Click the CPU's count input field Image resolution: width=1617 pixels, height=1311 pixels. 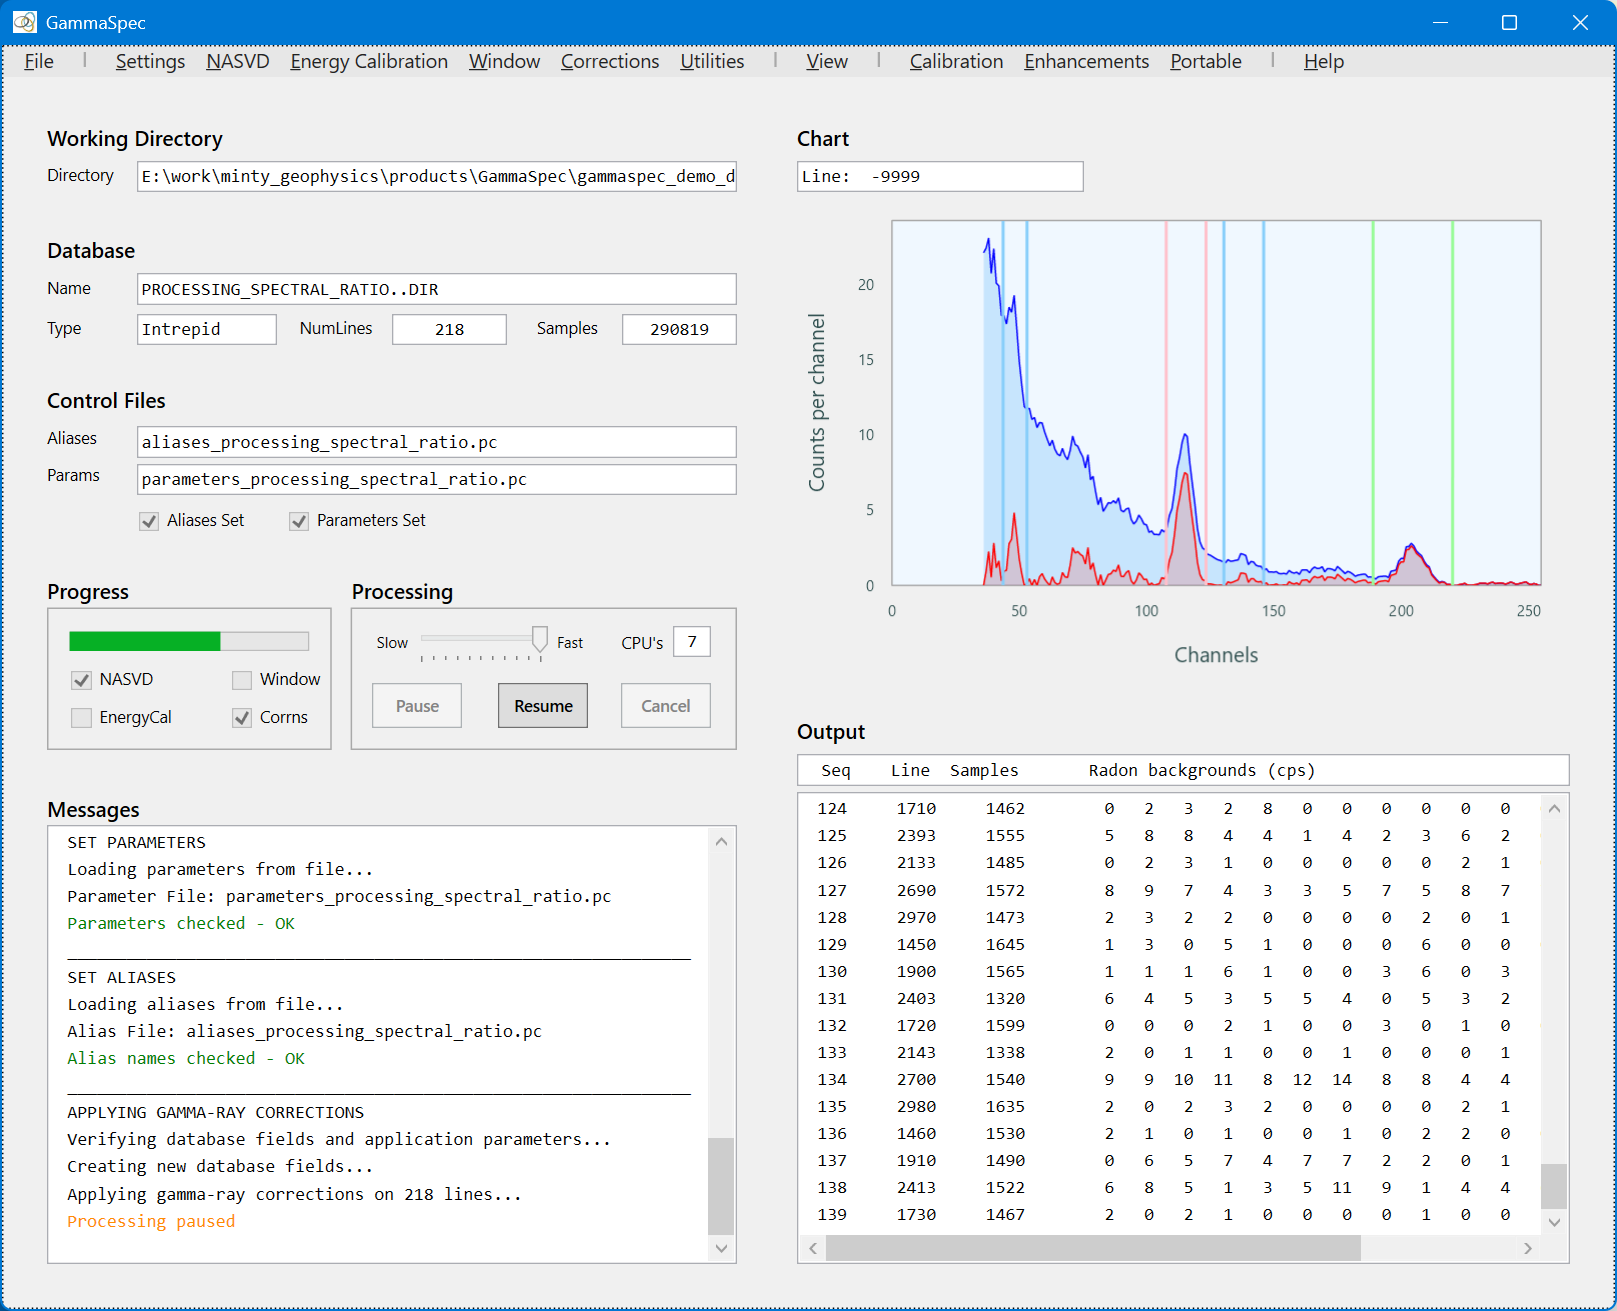(x=692, y=642)
